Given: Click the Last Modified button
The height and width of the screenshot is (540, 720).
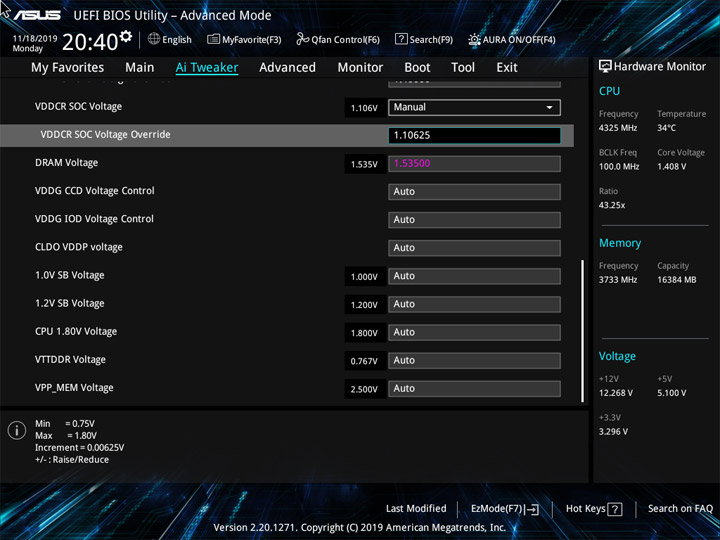Looking at the screenshot, I should (x=416, y=508).
